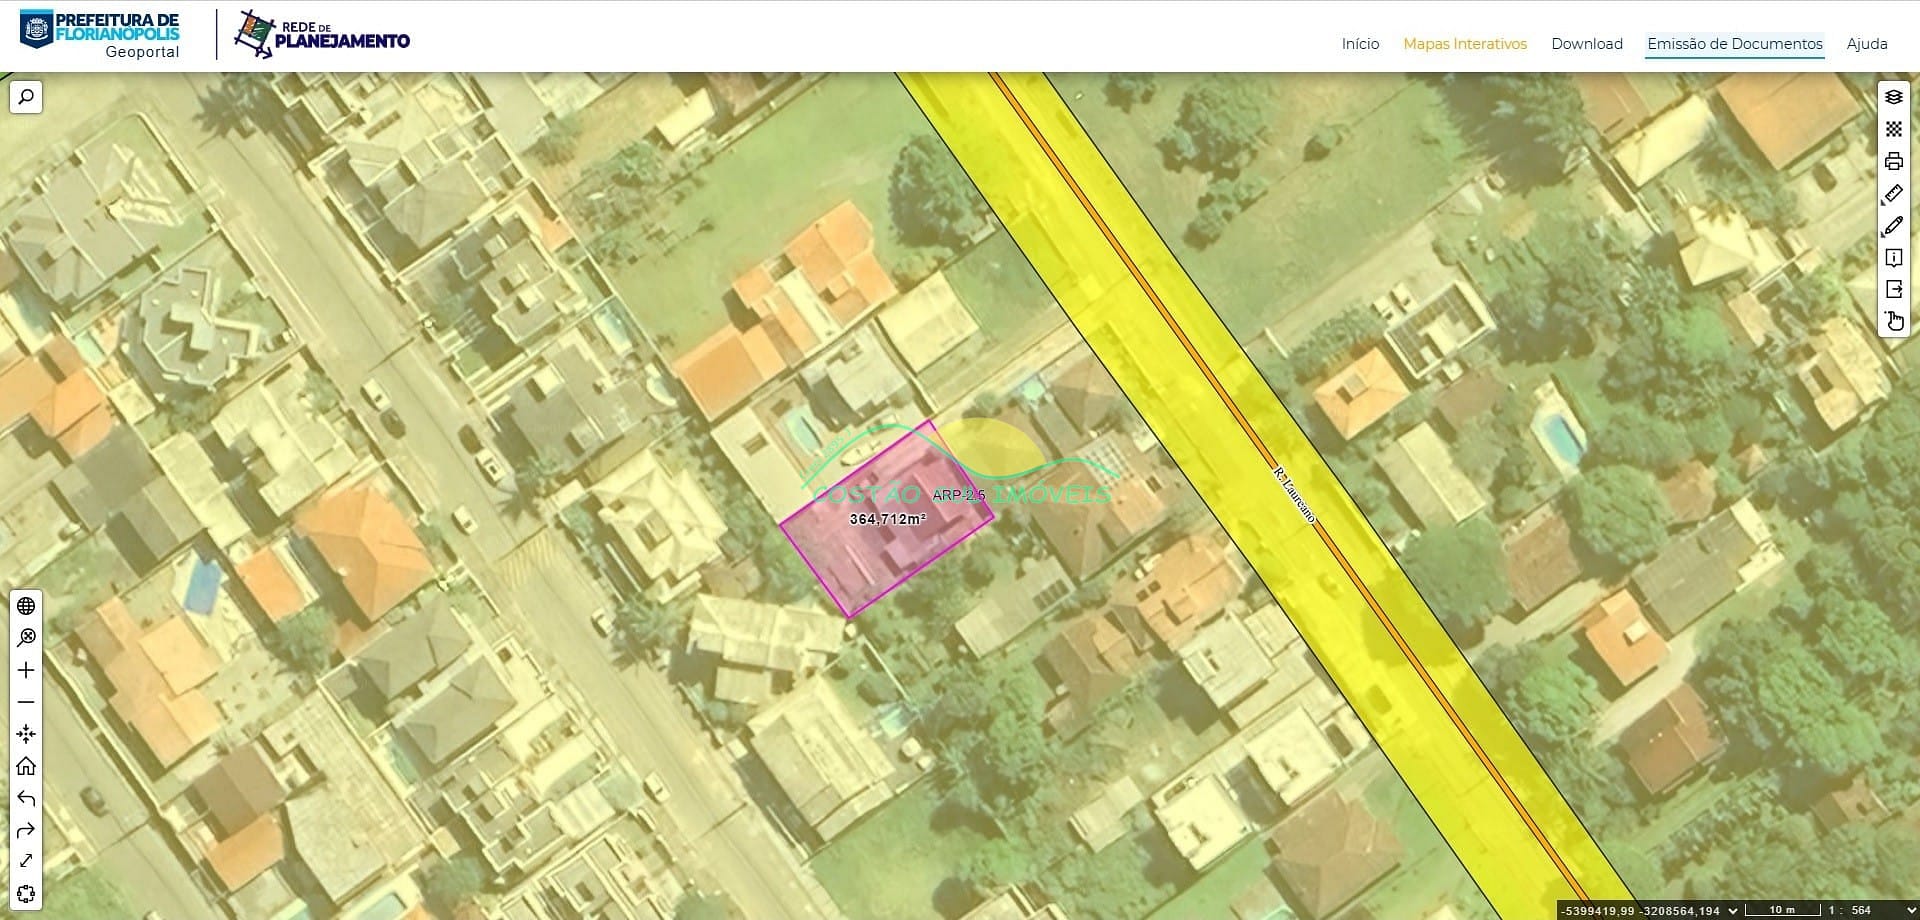Click the Download link
1920x920 pixels.
(1586, 44)
